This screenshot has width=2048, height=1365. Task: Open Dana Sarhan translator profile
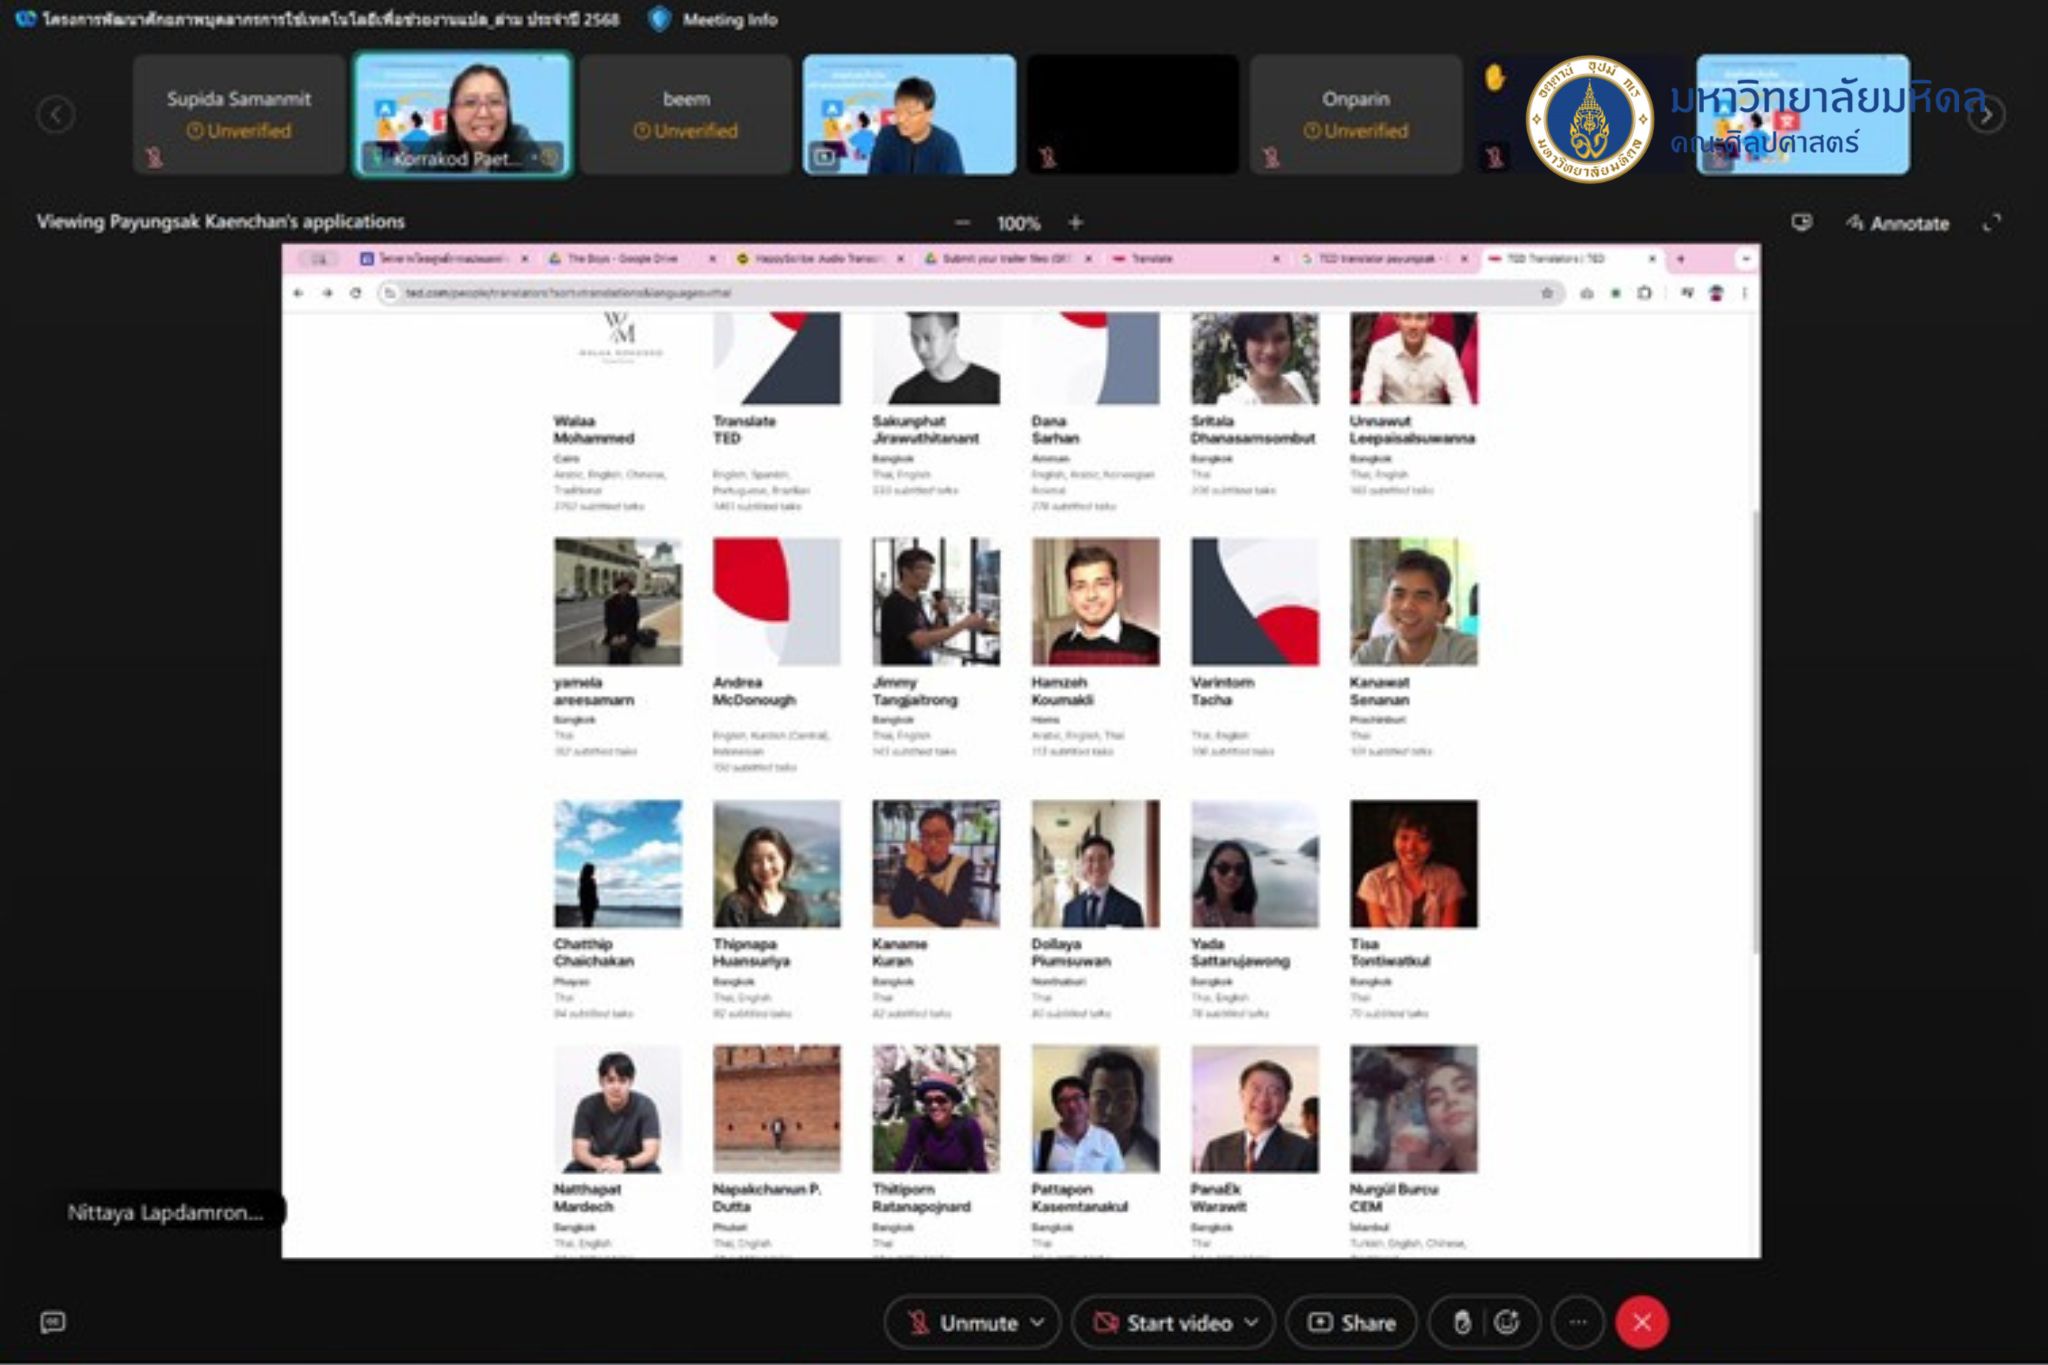click(1055, 430)
